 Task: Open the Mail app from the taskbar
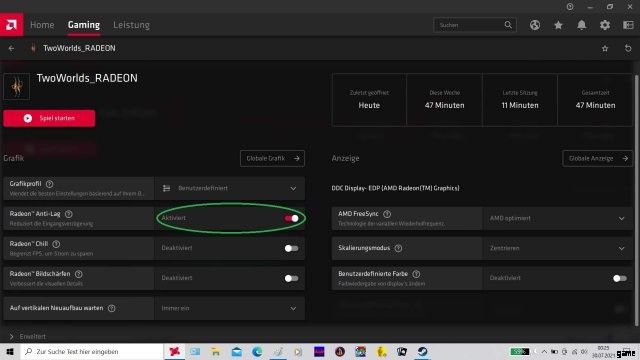click(236, 351)
